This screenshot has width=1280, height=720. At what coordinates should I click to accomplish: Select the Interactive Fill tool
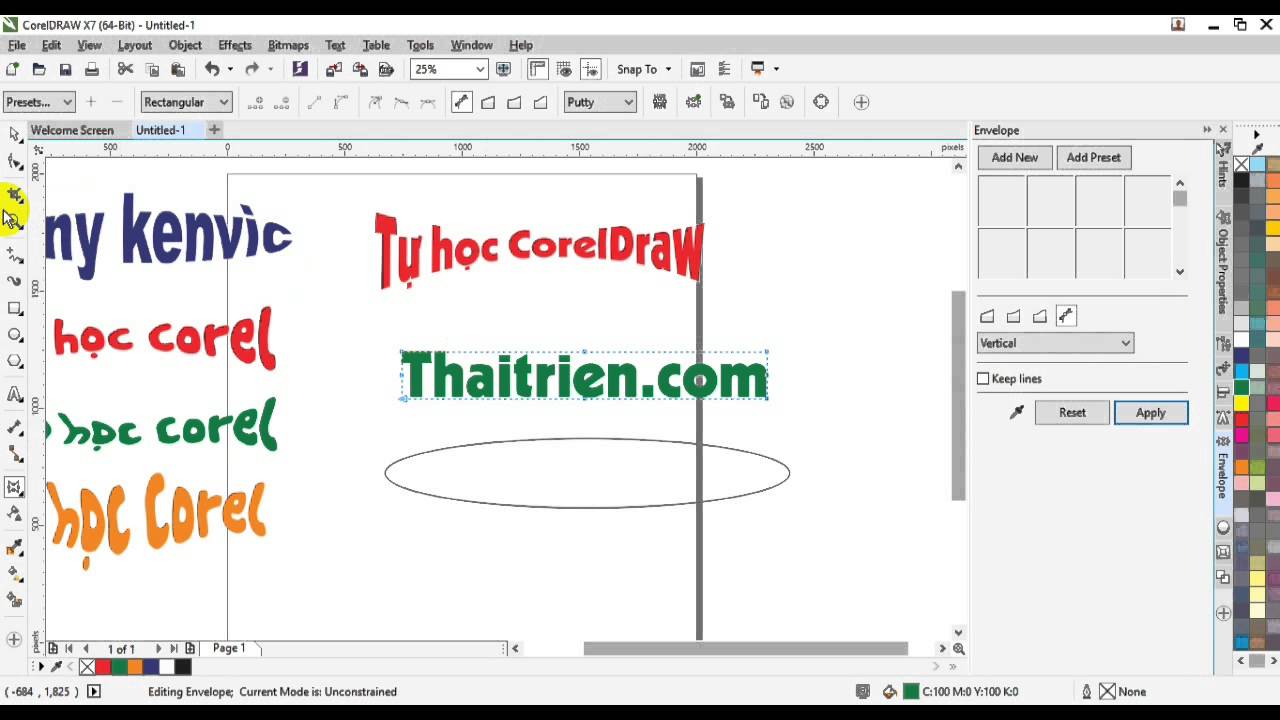(x=14, y=574)
